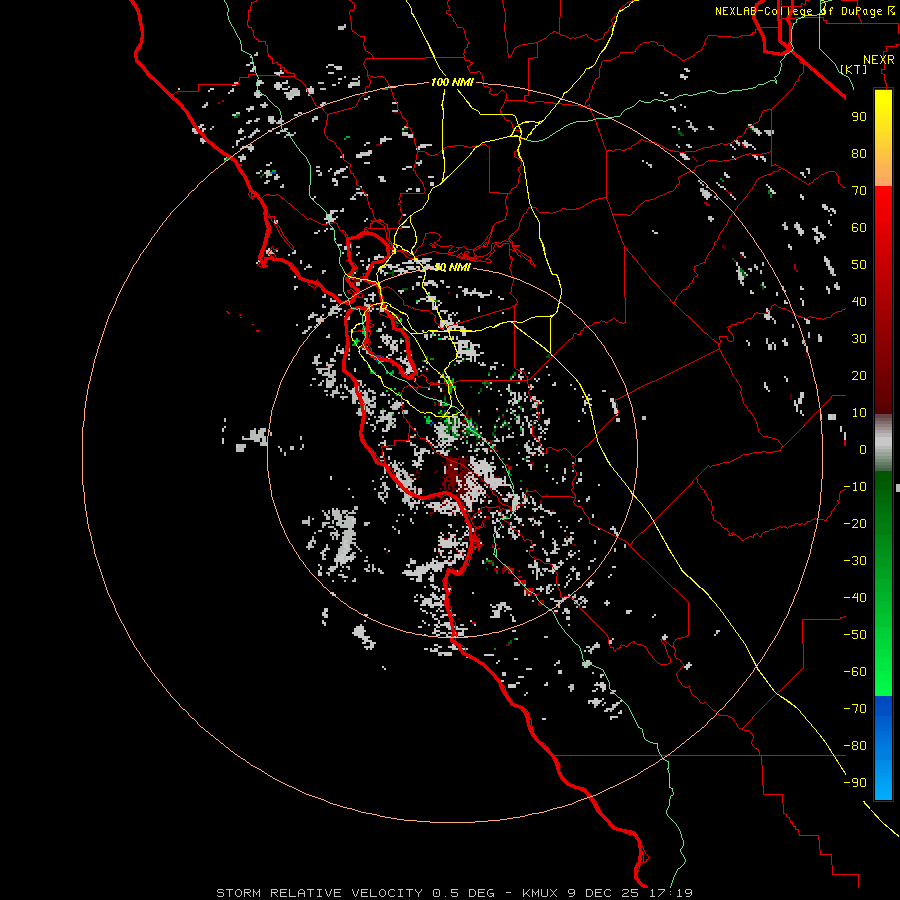The height and width of the screenshot is (900, 900).
Task: Select the 0 value on velocity legend
Action: 863,449
